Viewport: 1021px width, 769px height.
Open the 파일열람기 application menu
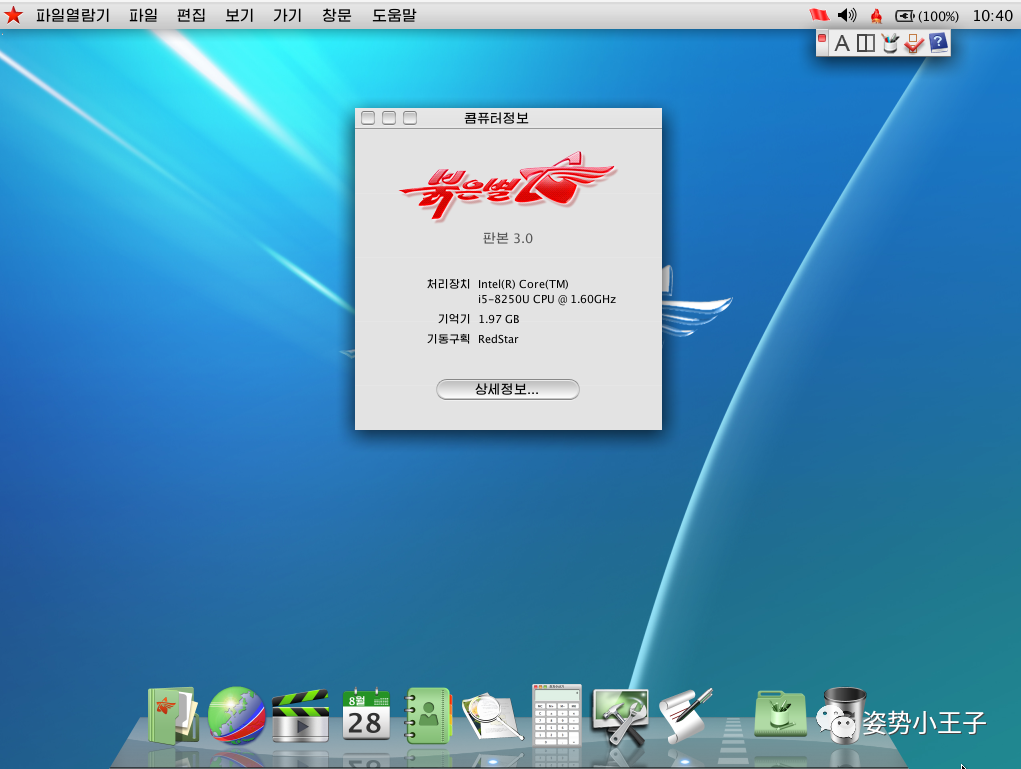click(72, 15)
